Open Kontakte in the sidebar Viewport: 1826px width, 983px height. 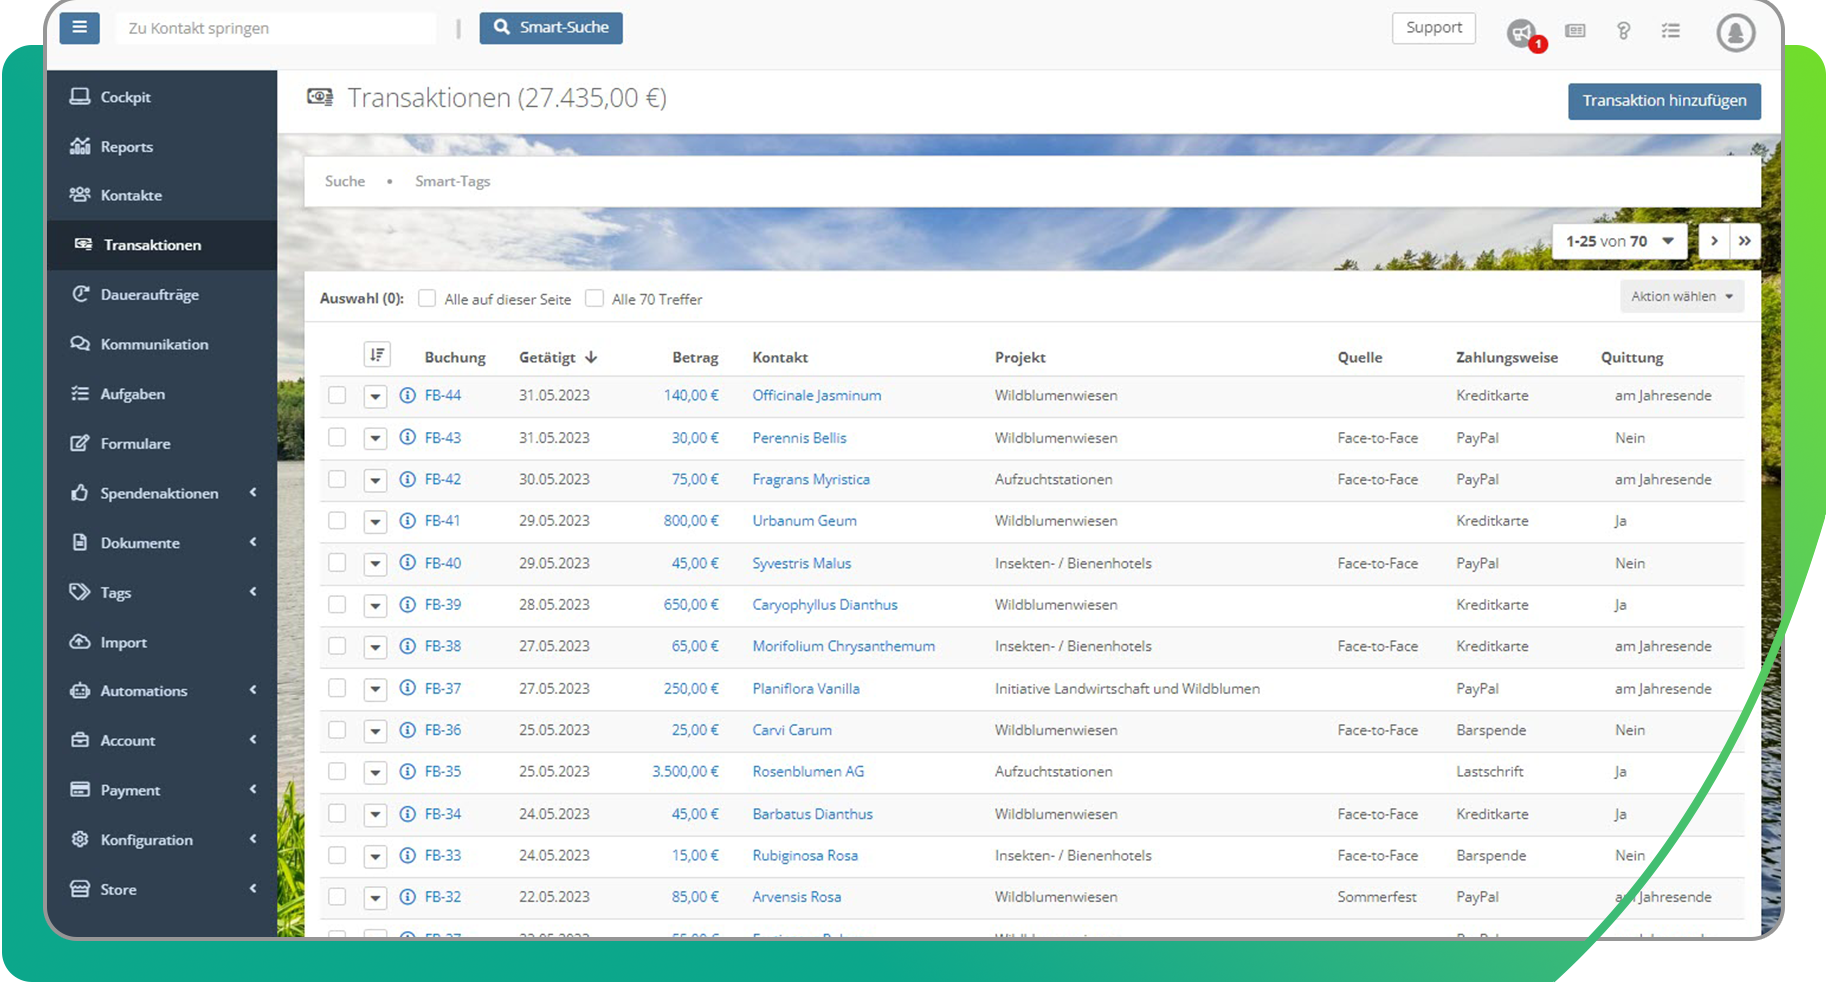tap(131, 195)
